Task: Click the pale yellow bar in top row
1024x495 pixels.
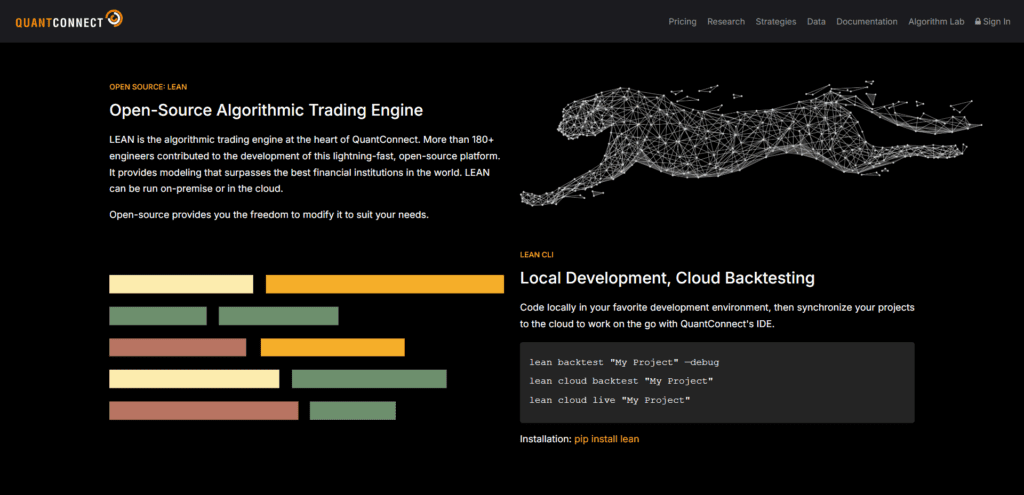Action: (181, 284)
